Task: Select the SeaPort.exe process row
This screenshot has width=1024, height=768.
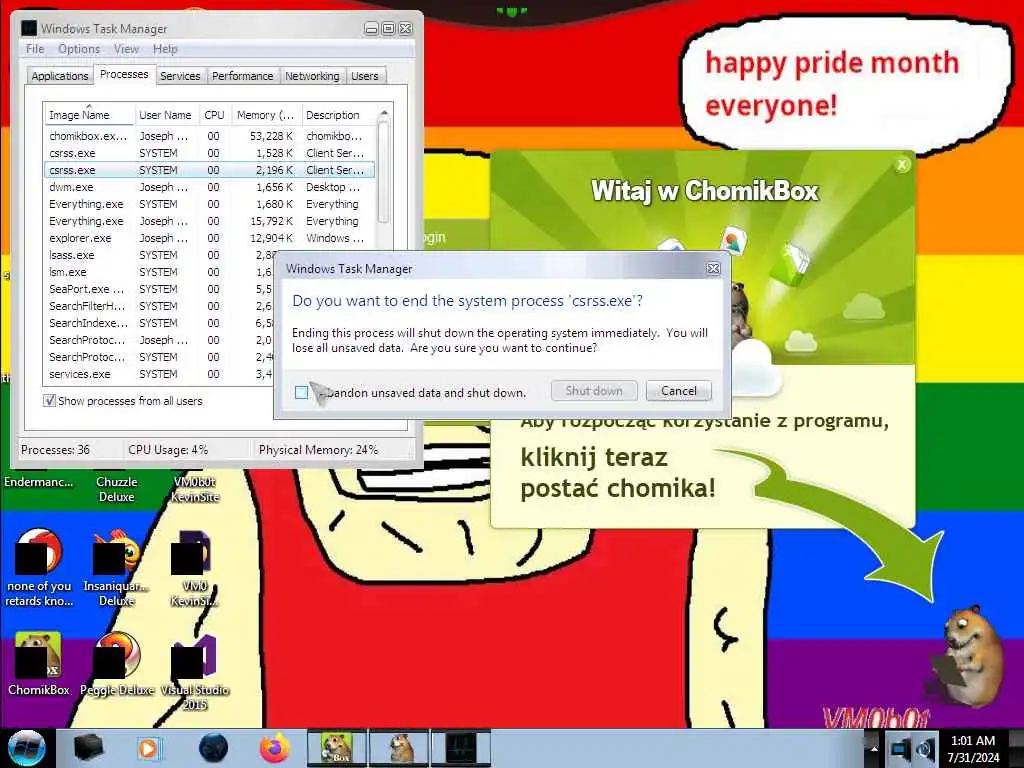Action: pyautogui.click(x=159, y=289)
